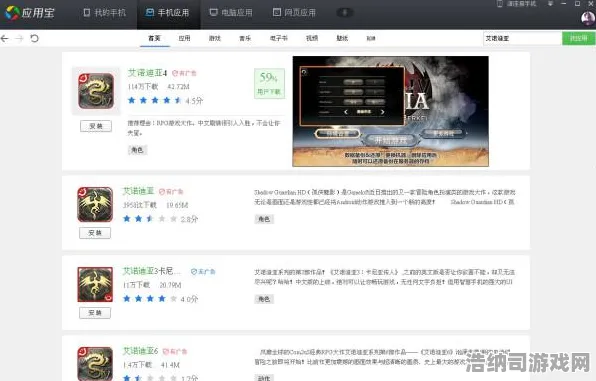Open the second 艾诺迪亚 app icon
Image resolution: width=596 pixels, height=381 pixels.
[x=95, y=205]
